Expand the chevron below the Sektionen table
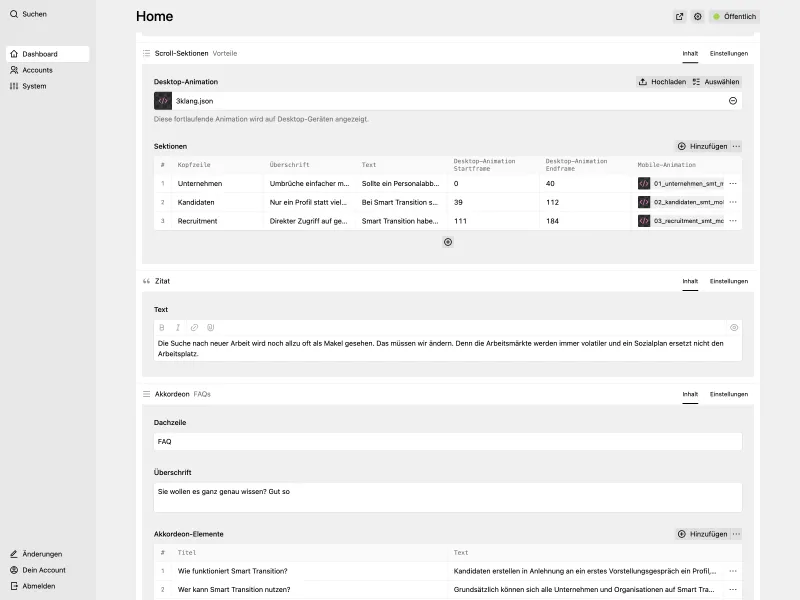Screen dimensions: 800x600 pos(447,242)
